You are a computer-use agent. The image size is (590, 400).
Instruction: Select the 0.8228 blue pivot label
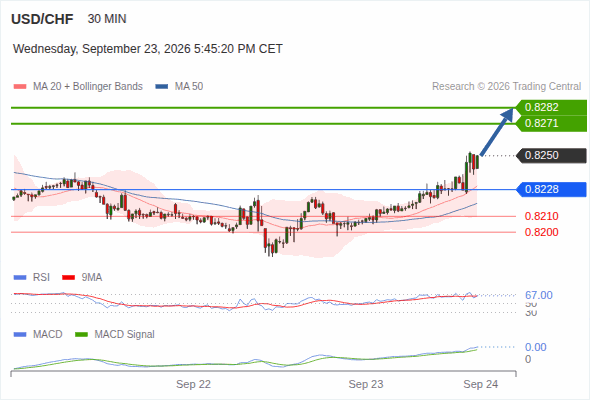pos(551,189)
